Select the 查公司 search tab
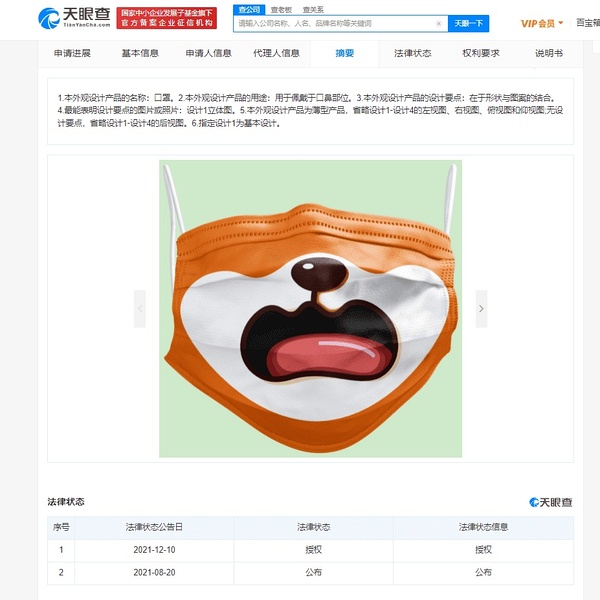Viewport: 600px width, 600px height. pyautogui.click(x=249, y=10)
